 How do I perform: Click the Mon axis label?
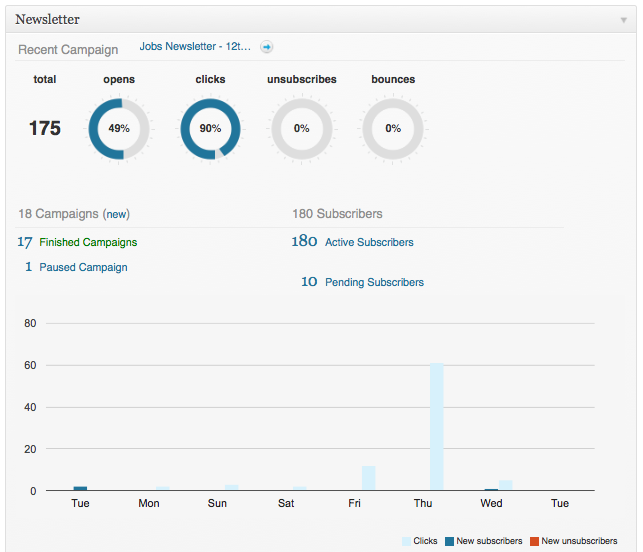pos(149,503)
